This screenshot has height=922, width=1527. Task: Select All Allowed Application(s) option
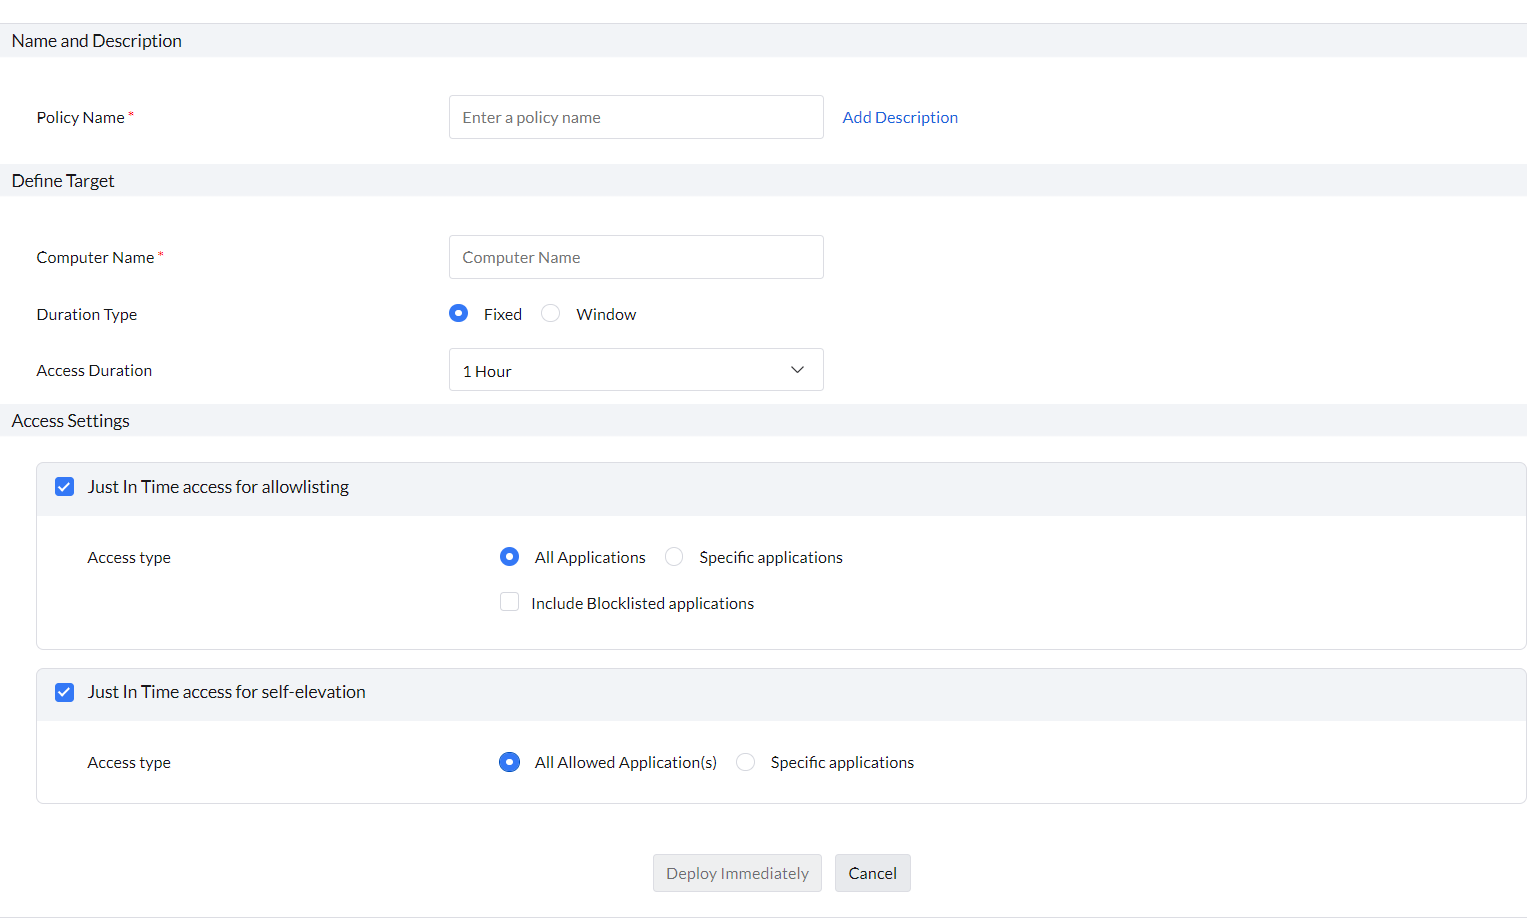click(510, 762)
